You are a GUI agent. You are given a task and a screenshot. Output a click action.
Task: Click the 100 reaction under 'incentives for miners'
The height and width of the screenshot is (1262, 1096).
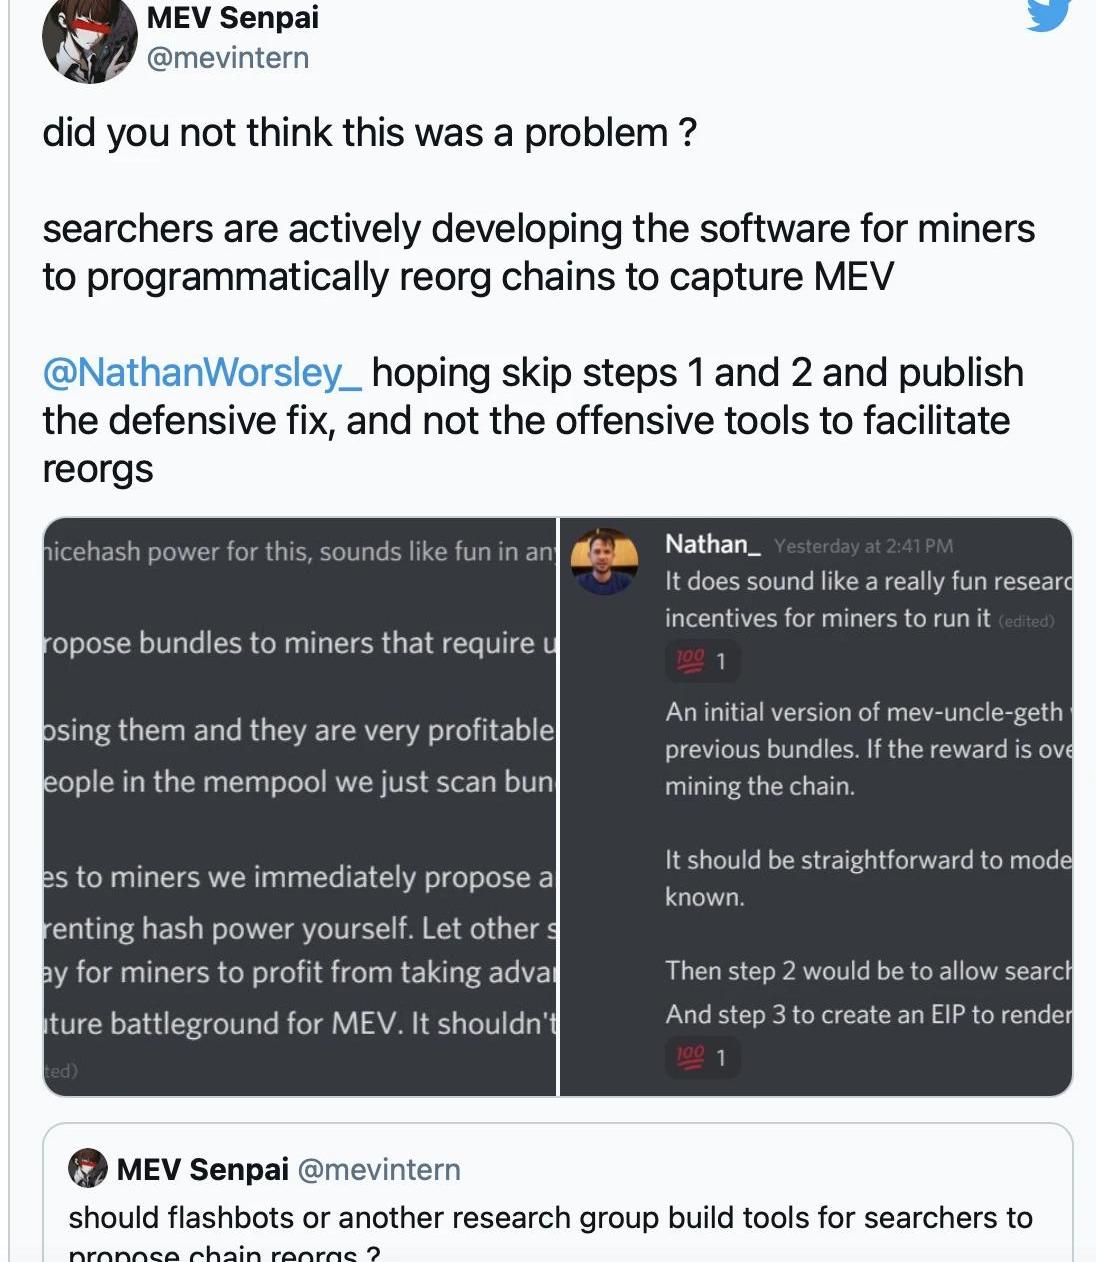[703, 661]
